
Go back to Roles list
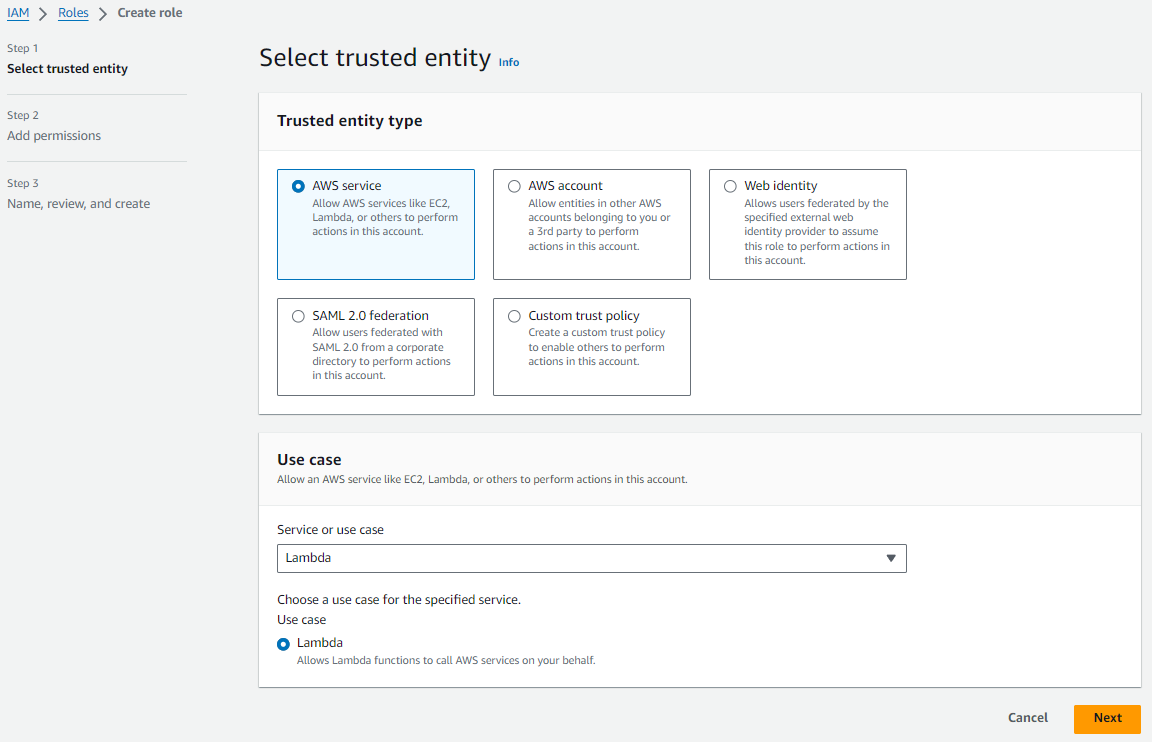pyautogui.click(x=73, y=12)
